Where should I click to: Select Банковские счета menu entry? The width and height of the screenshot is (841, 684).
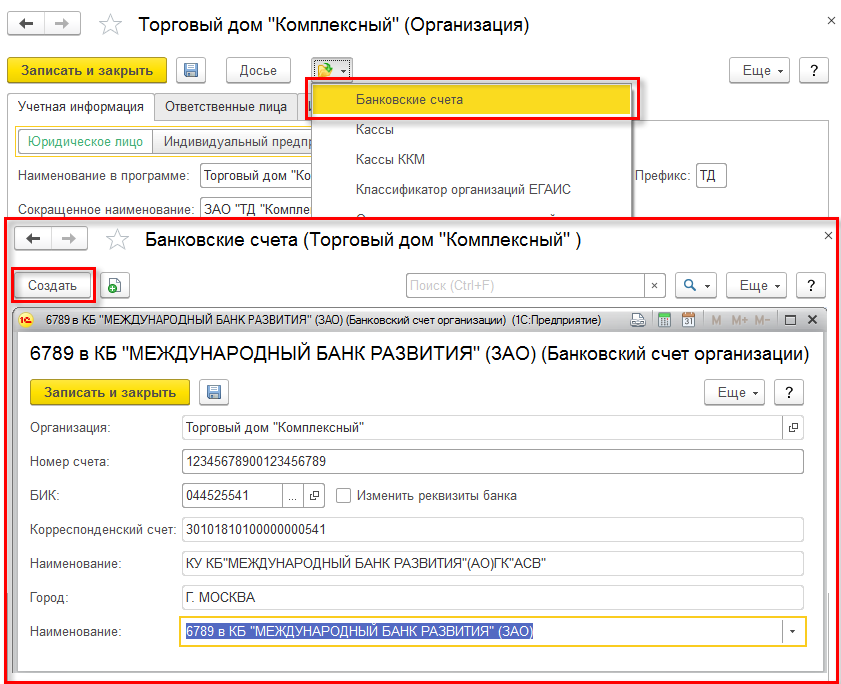(x=471, y=99)
